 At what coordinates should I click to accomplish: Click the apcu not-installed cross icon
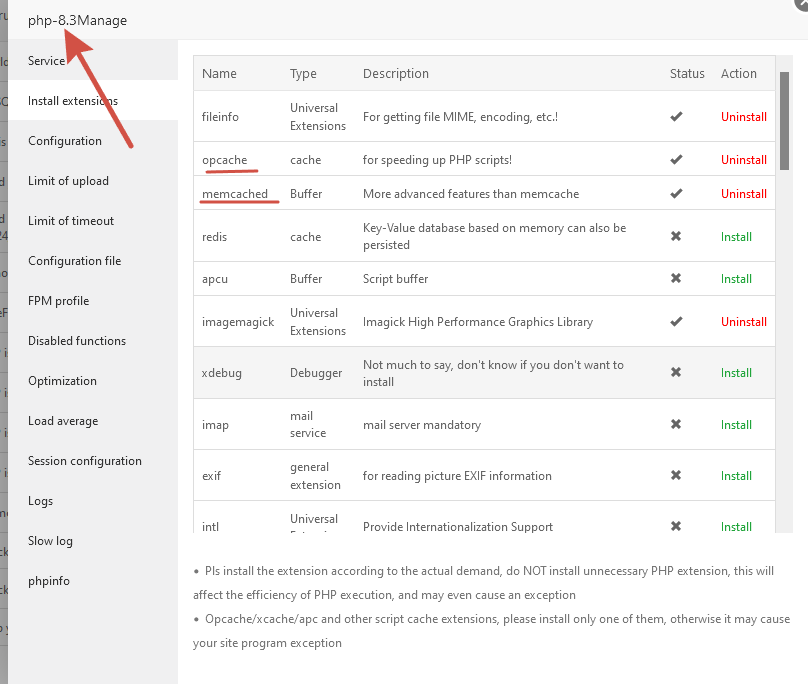676,279
